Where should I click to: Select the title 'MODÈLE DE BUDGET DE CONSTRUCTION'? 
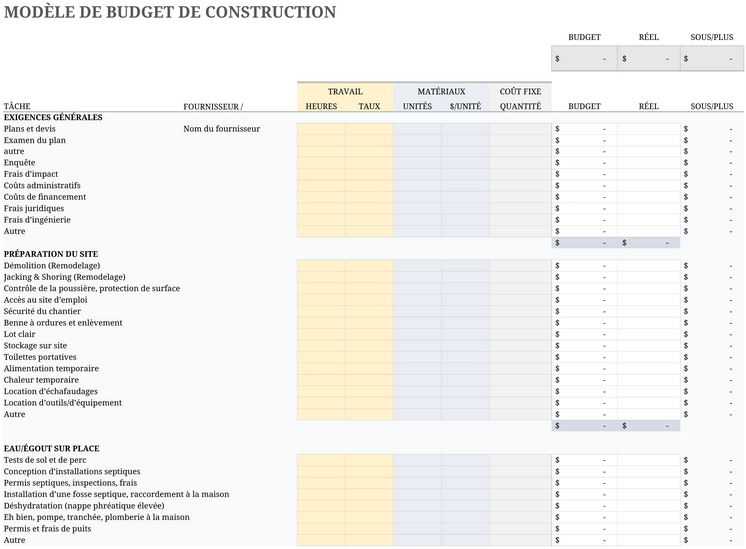click(170, 12)
